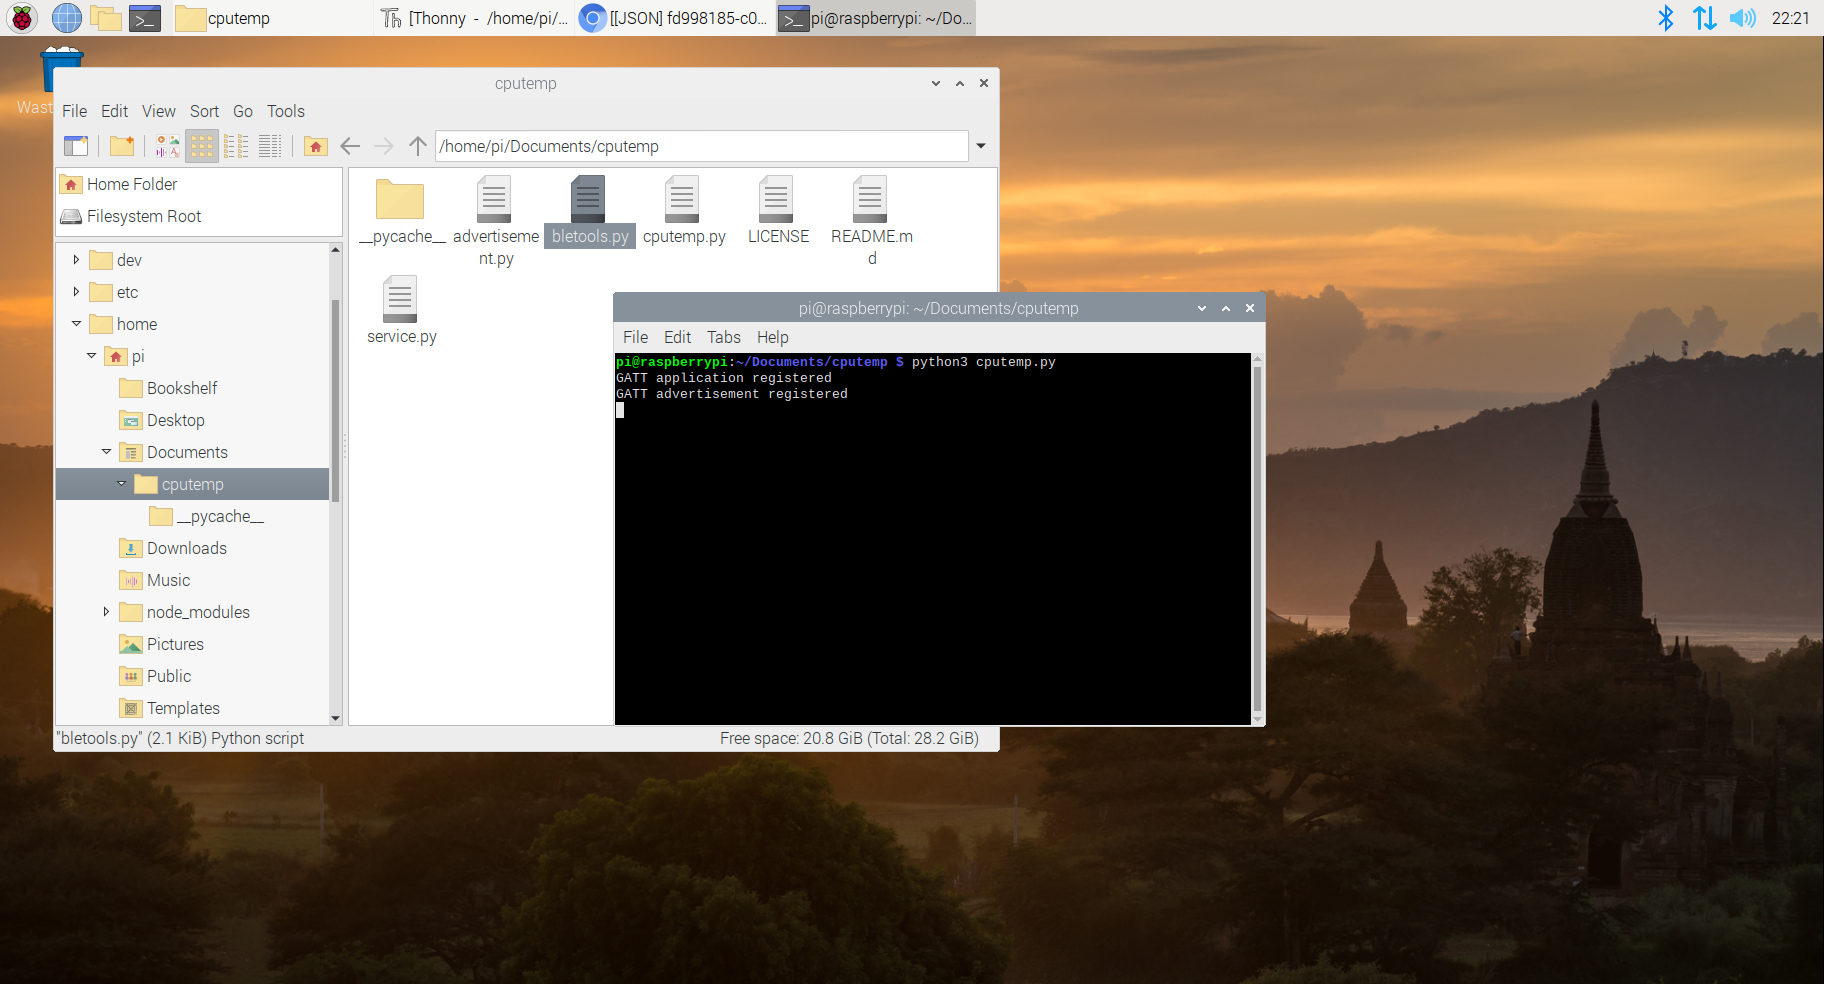This screenshot has width=1824, height=984.
Task: Open Raspberry Pi main menu
Action: [22, 18]
